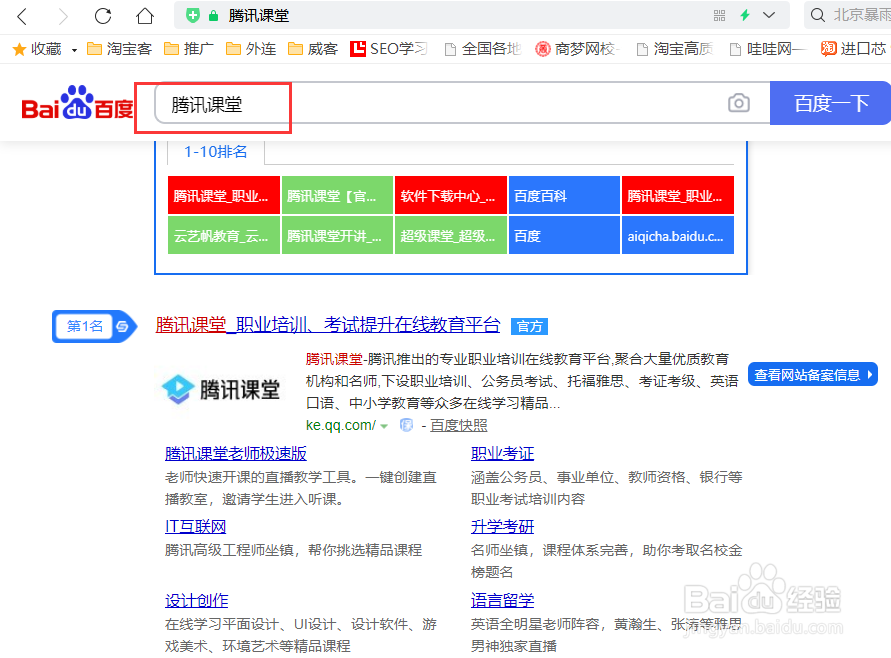Click the 百度快照 cached page link

(x=458, y=424)
